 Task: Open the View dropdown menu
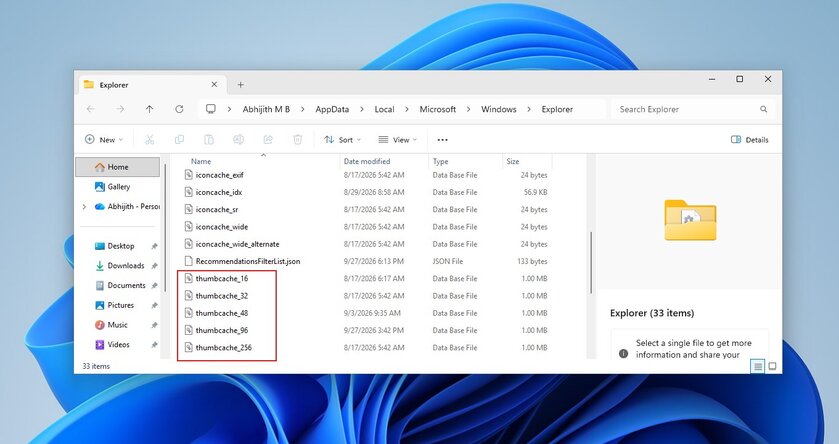point(398,140)
